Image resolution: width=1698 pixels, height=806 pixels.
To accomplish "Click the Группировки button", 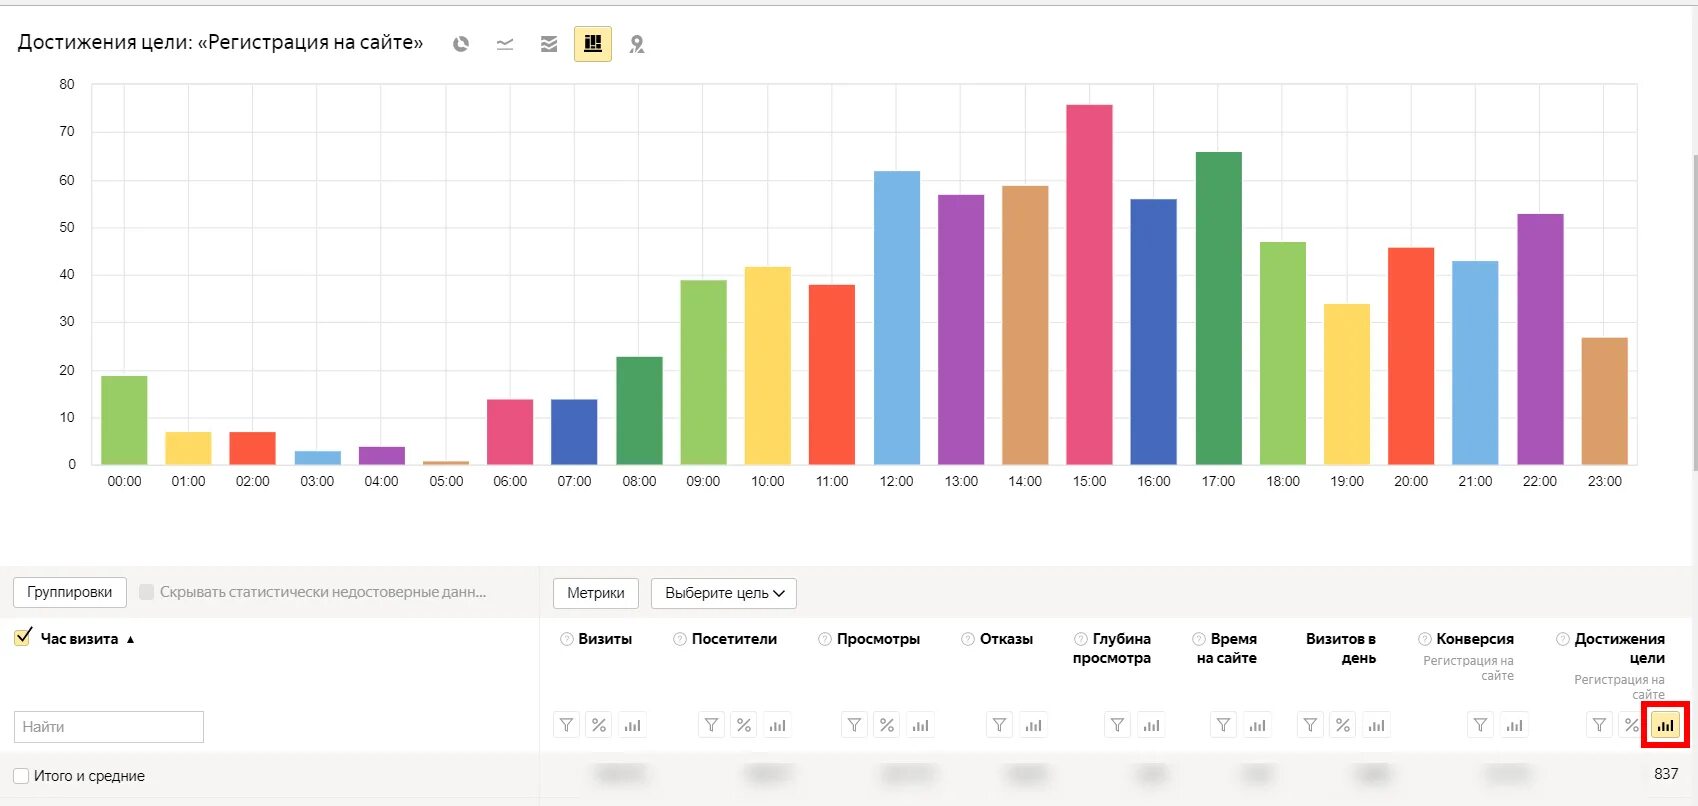I will 70,592.
